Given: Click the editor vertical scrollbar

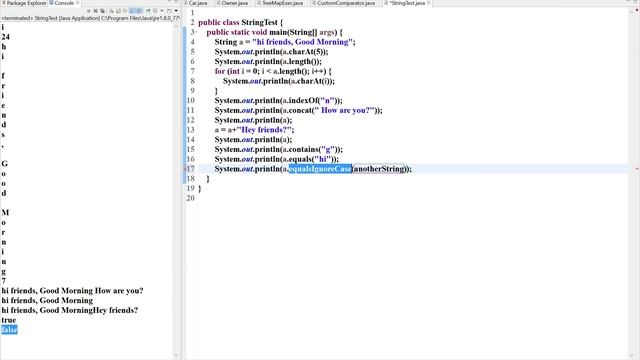Looking at the screenshot, I should pos(631,184).
